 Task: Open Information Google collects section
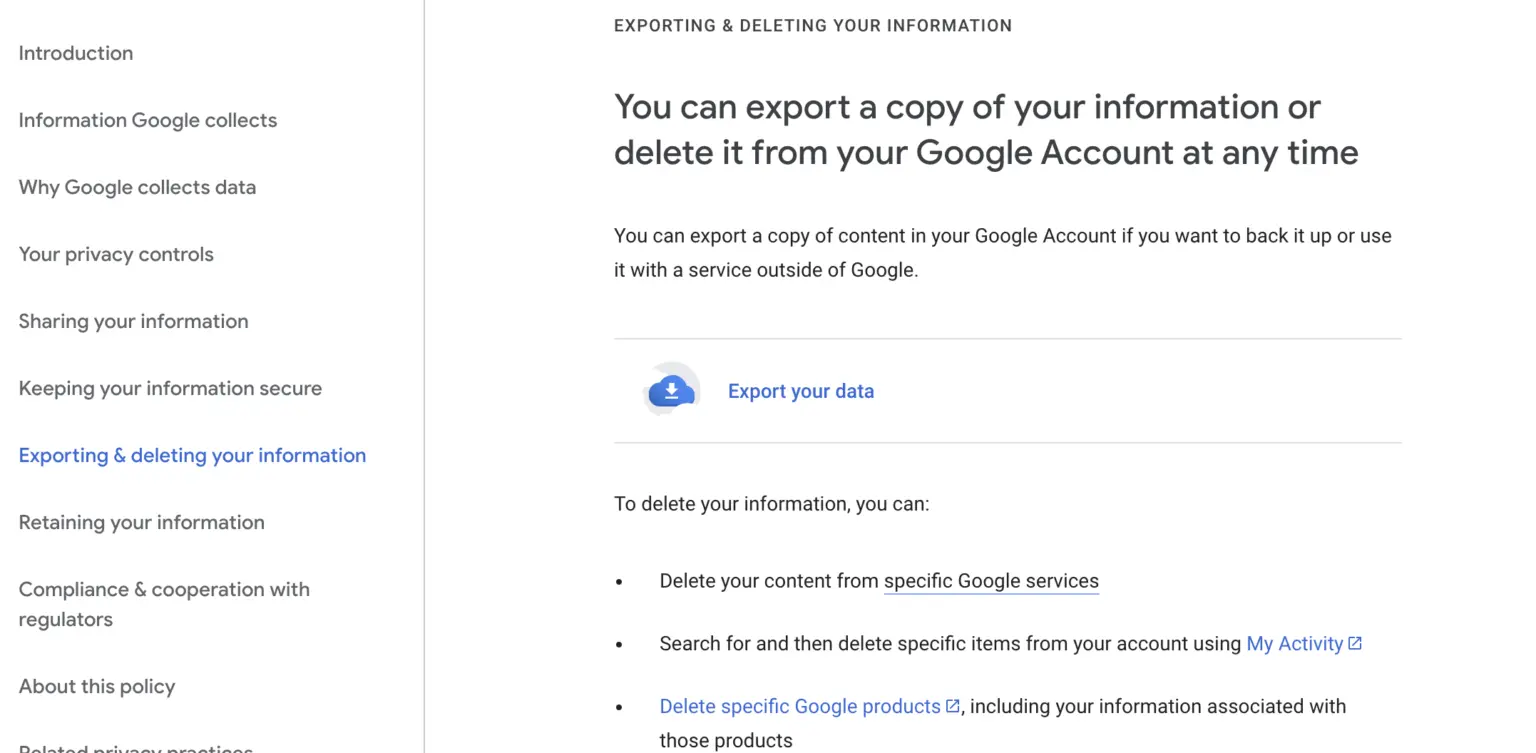pyautogui.click(x=147, y=120)
